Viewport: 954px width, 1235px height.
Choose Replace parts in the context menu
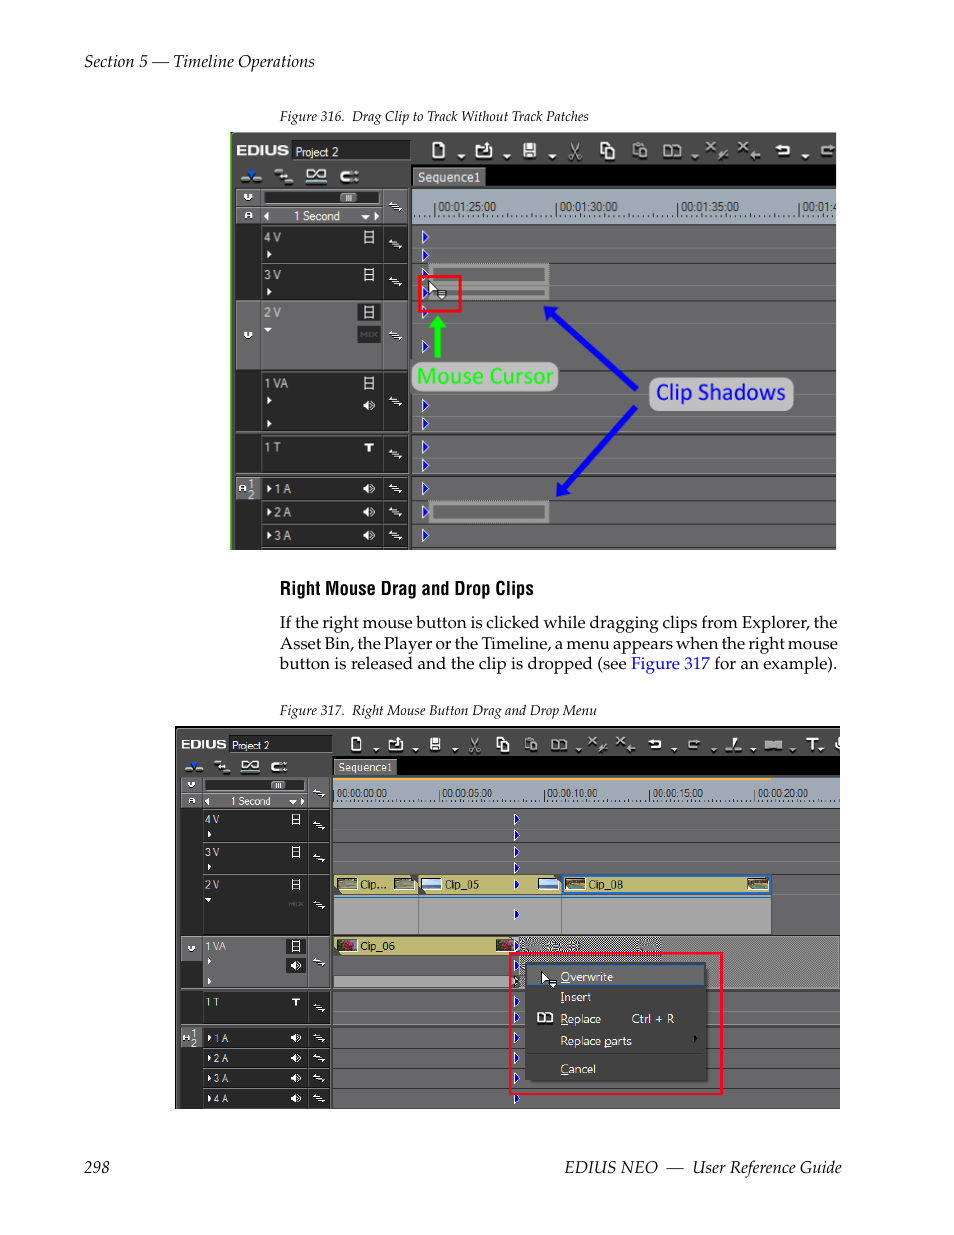click(596, 1041)
